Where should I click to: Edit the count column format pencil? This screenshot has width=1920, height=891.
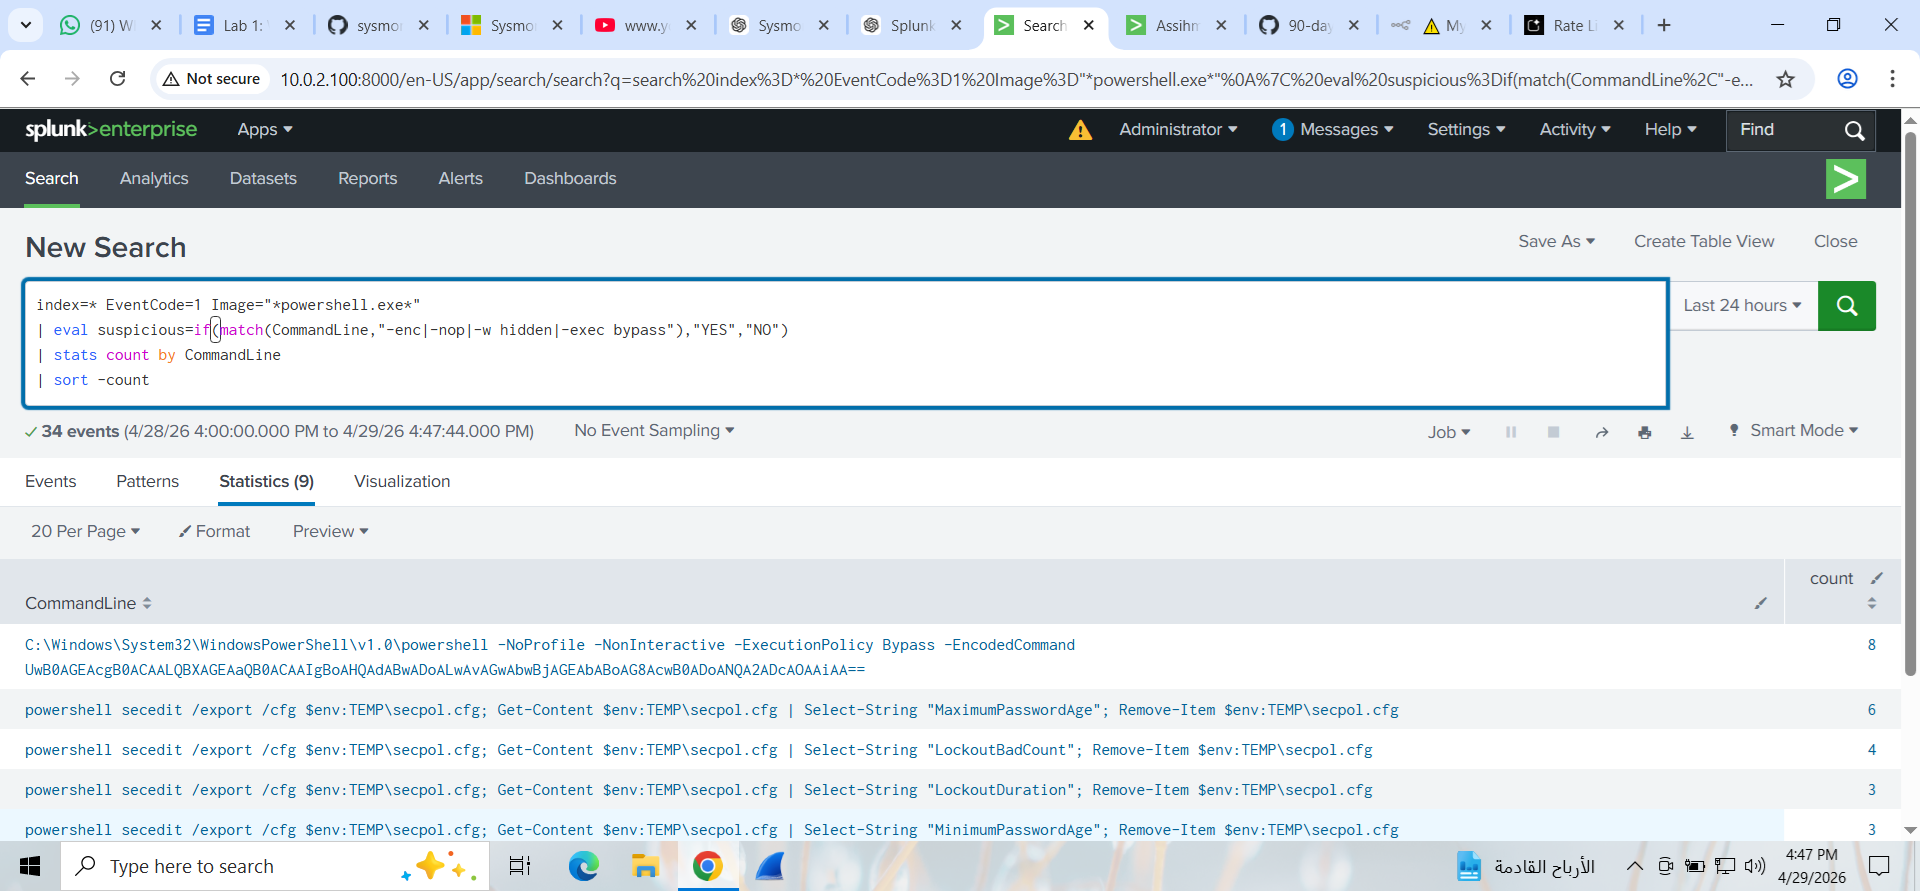1877,578
